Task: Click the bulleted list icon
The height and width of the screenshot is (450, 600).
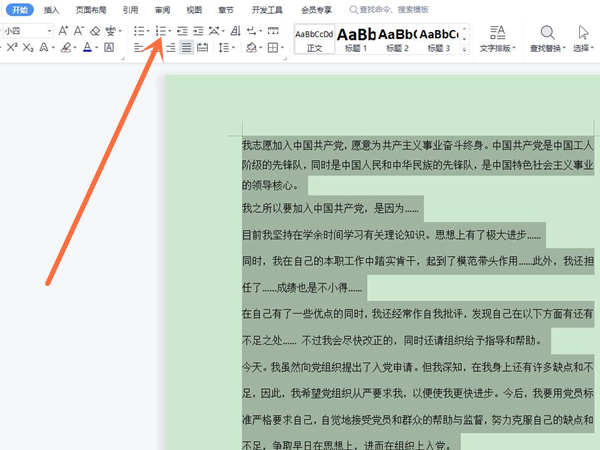Action: coord(138,31)
